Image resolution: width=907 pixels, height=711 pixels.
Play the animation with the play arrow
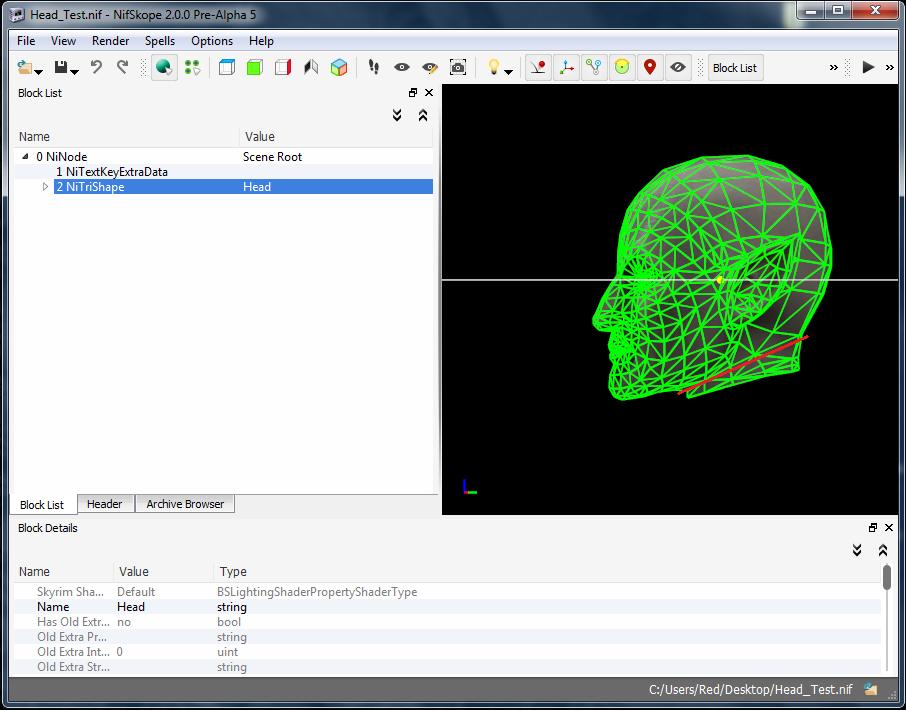tap(868, 68)
